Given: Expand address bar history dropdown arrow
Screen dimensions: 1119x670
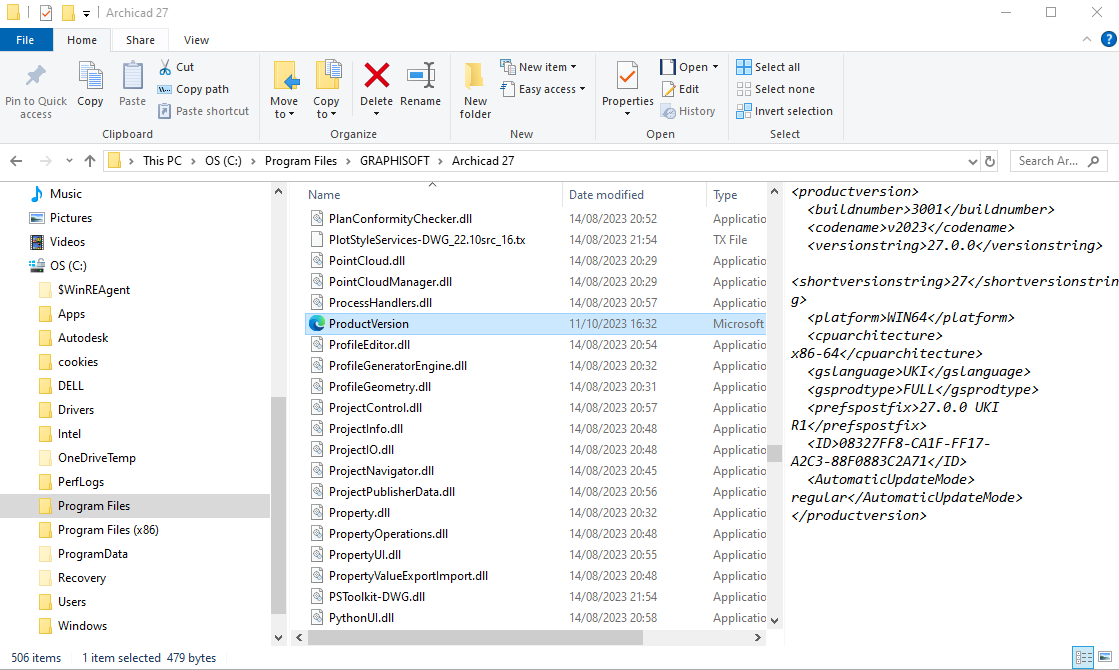Looking at the screenshot, I should 972,161.
